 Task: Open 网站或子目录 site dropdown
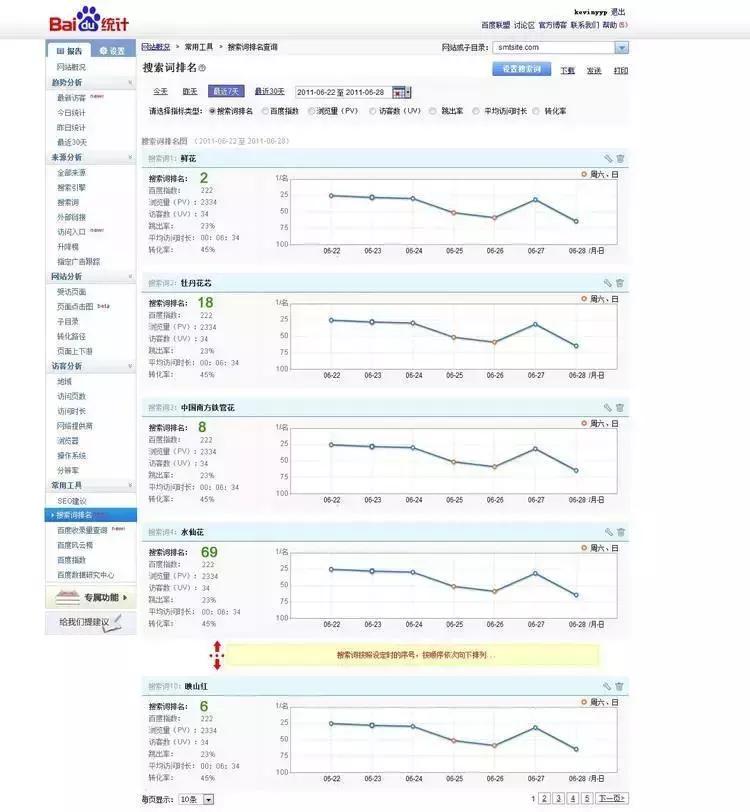pyautogui.click(x=622, y=48)
